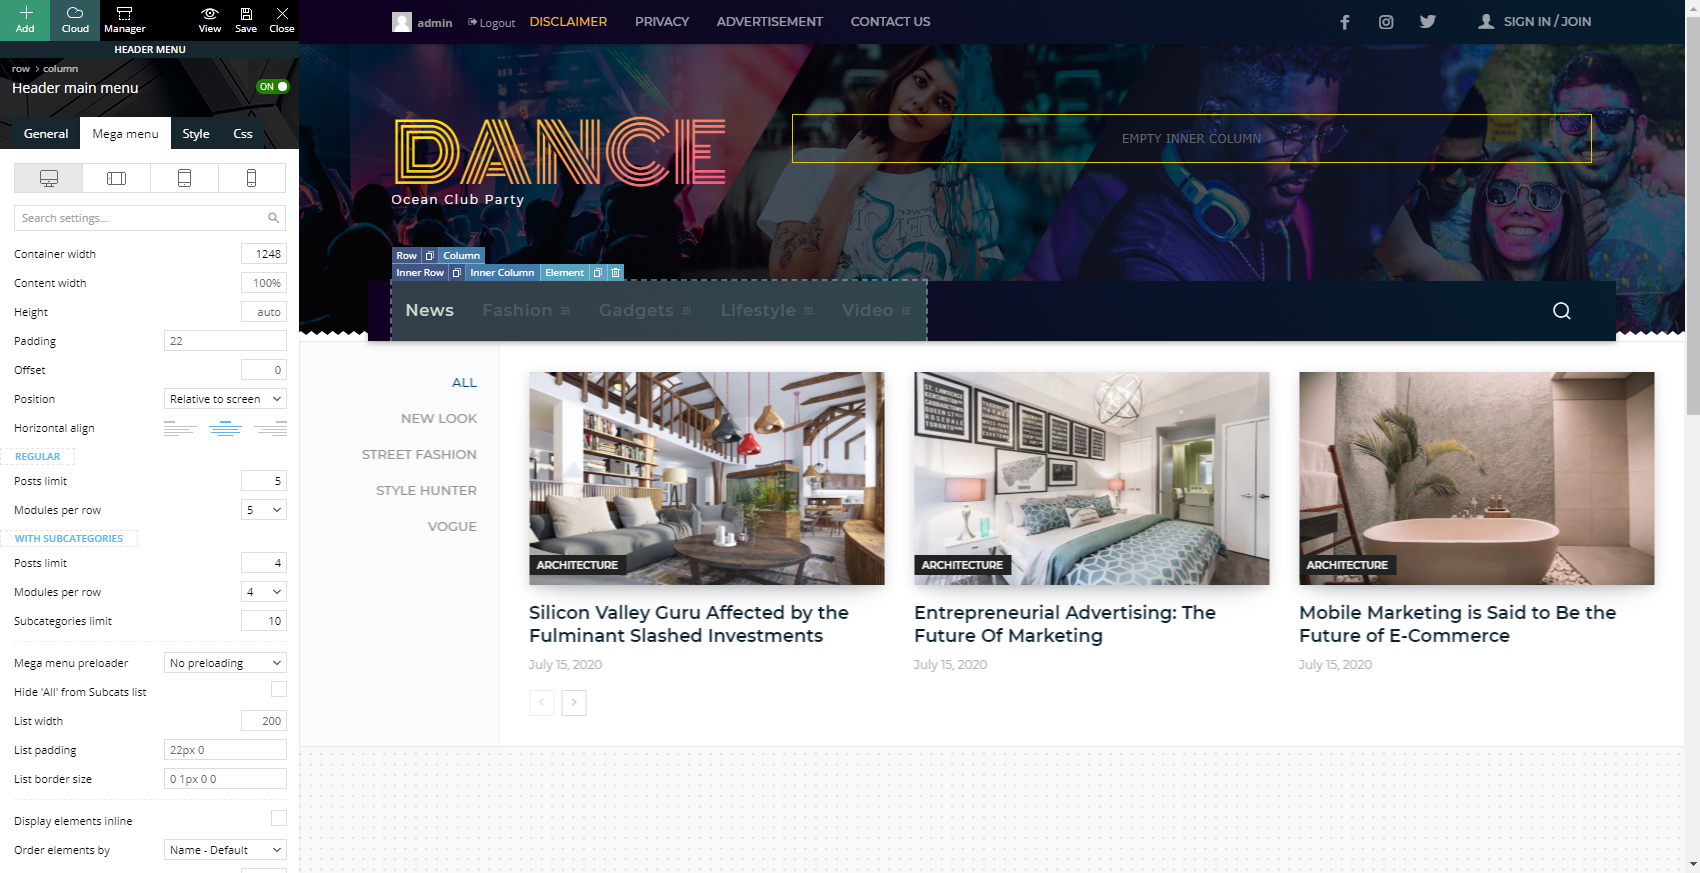Open the Twitter social link

pyautogui.click(x=1428, y=22)
